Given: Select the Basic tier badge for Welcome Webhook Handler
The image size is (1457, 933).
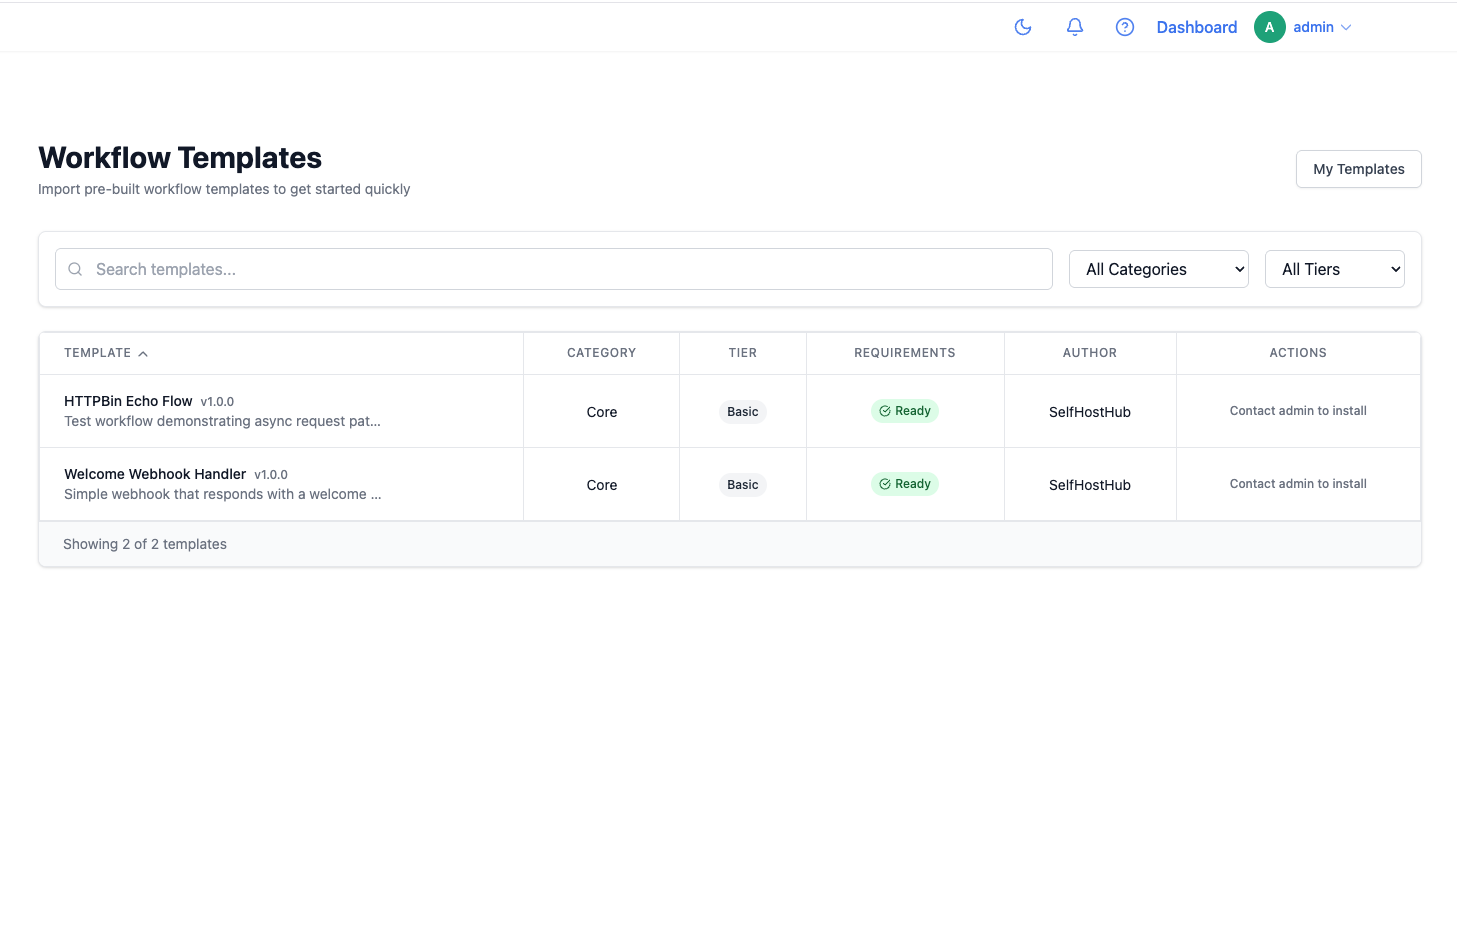Looking at the screenshot, I should click(742, 484).
